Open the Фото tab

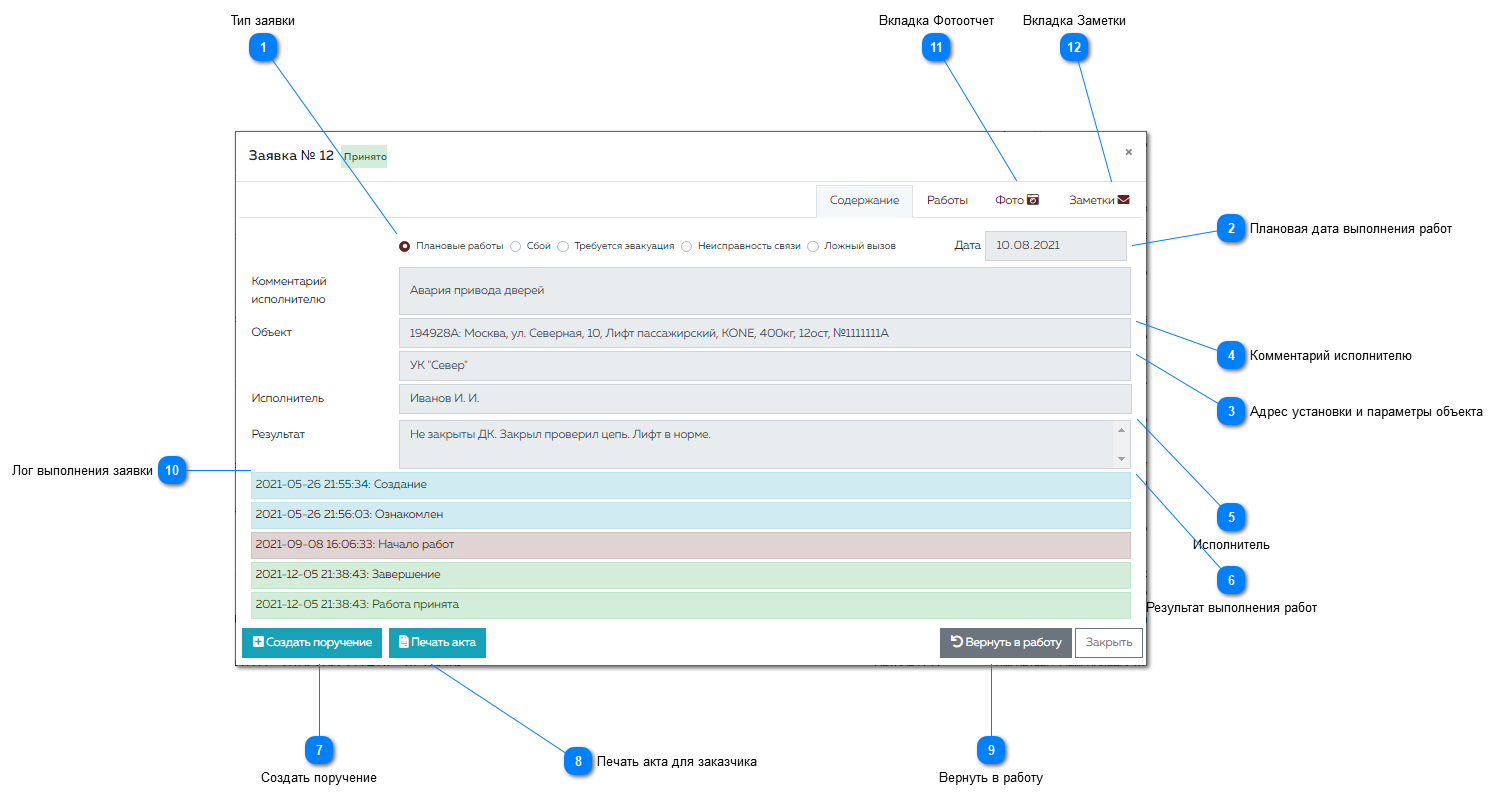pyautogui.click(x=1017, y=200)
